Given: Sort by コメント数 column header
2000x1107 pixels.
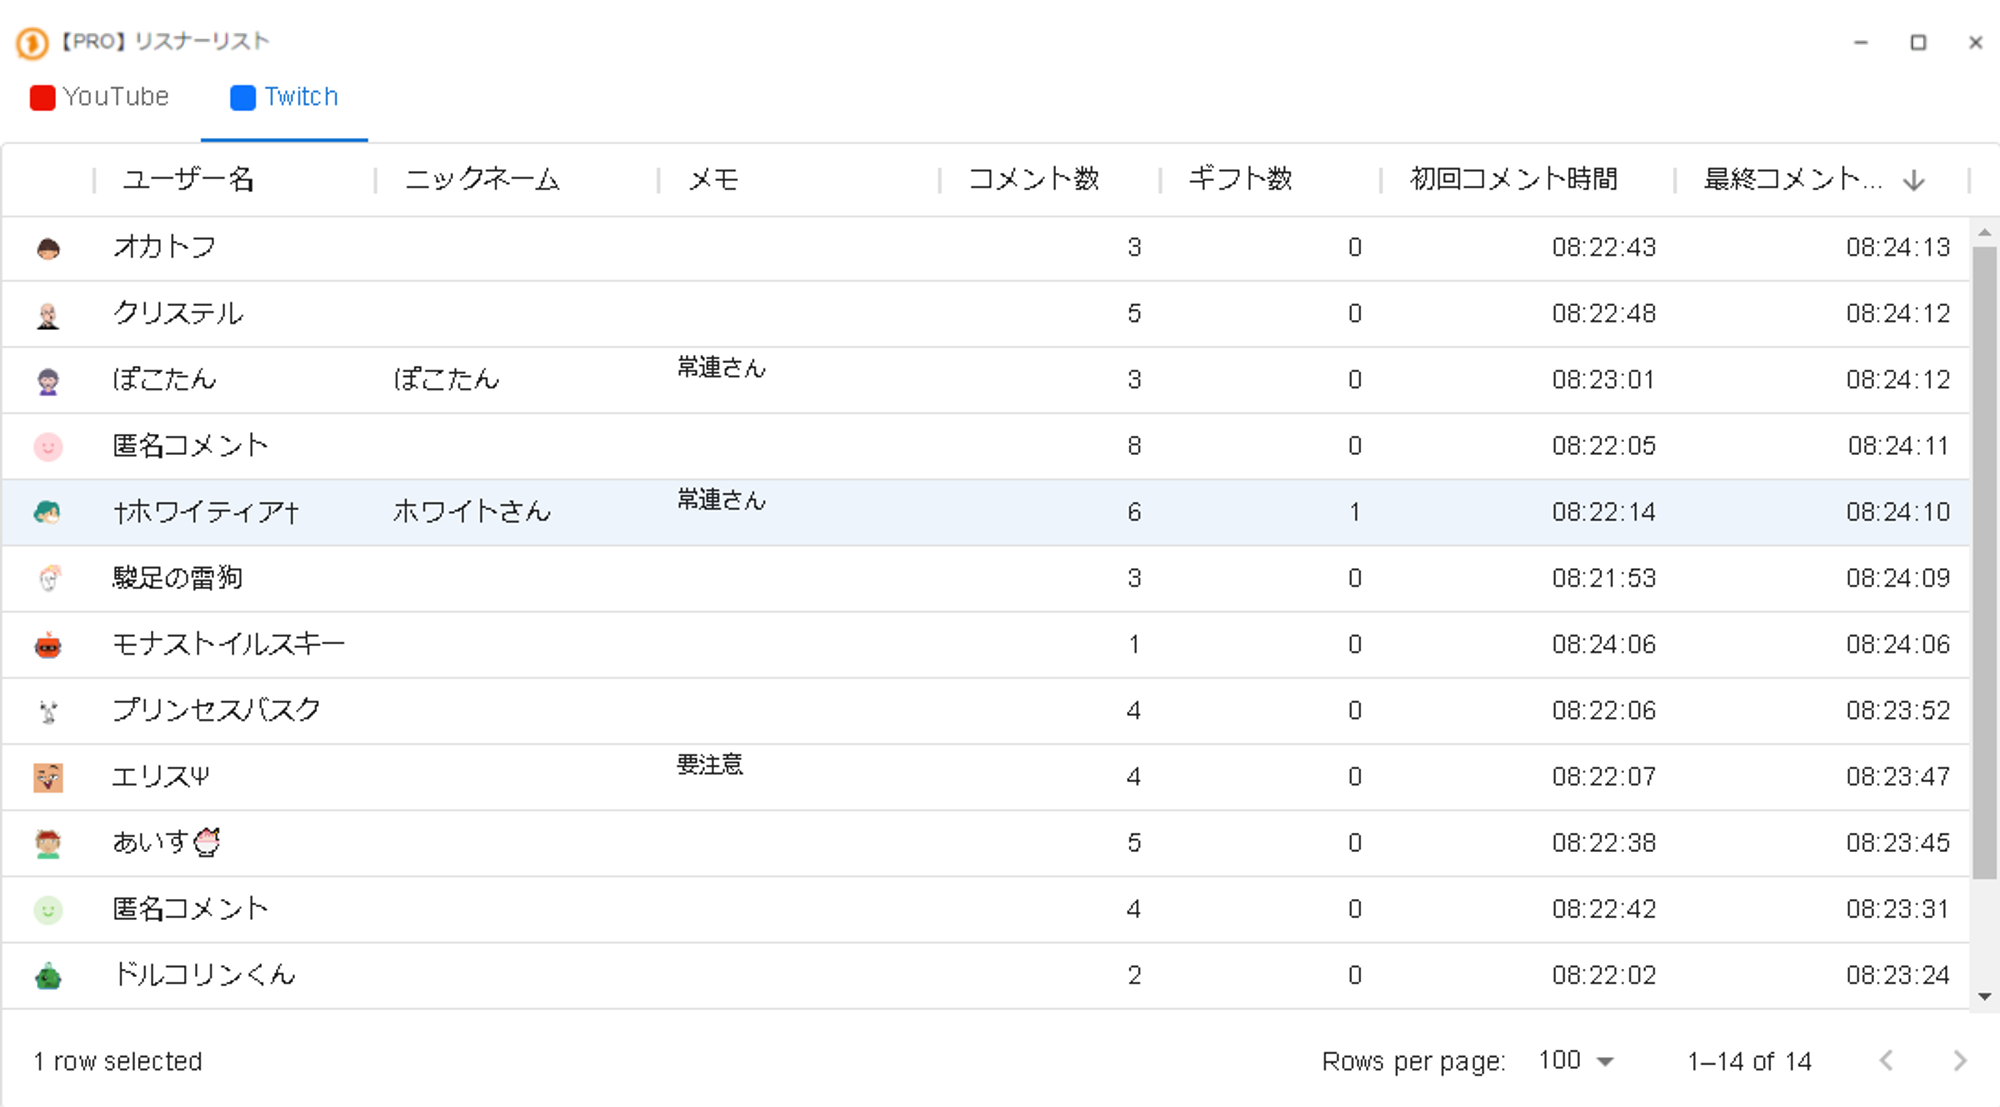Looking at the screenshot, I should coord(1033,179).
